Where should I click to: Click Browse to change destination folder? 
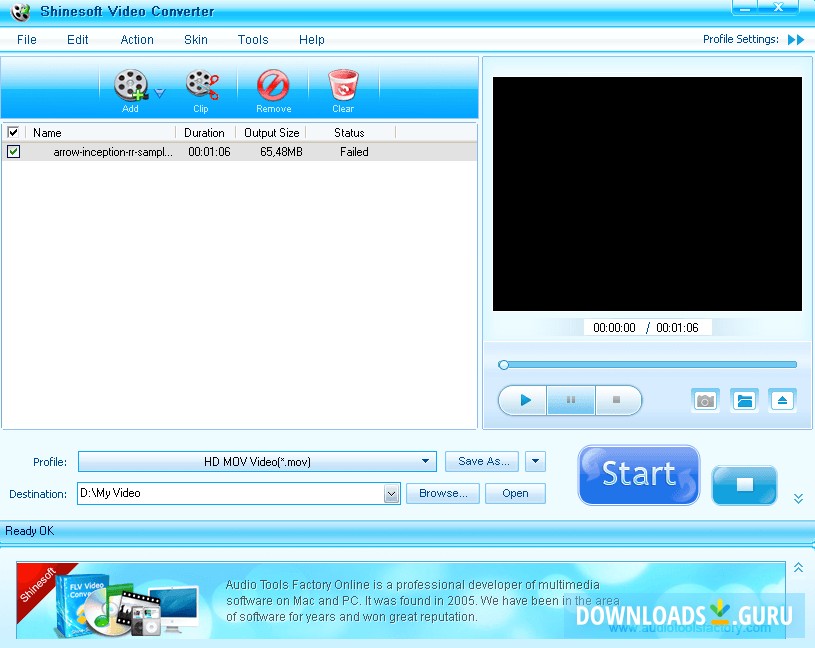coord(442,493)
